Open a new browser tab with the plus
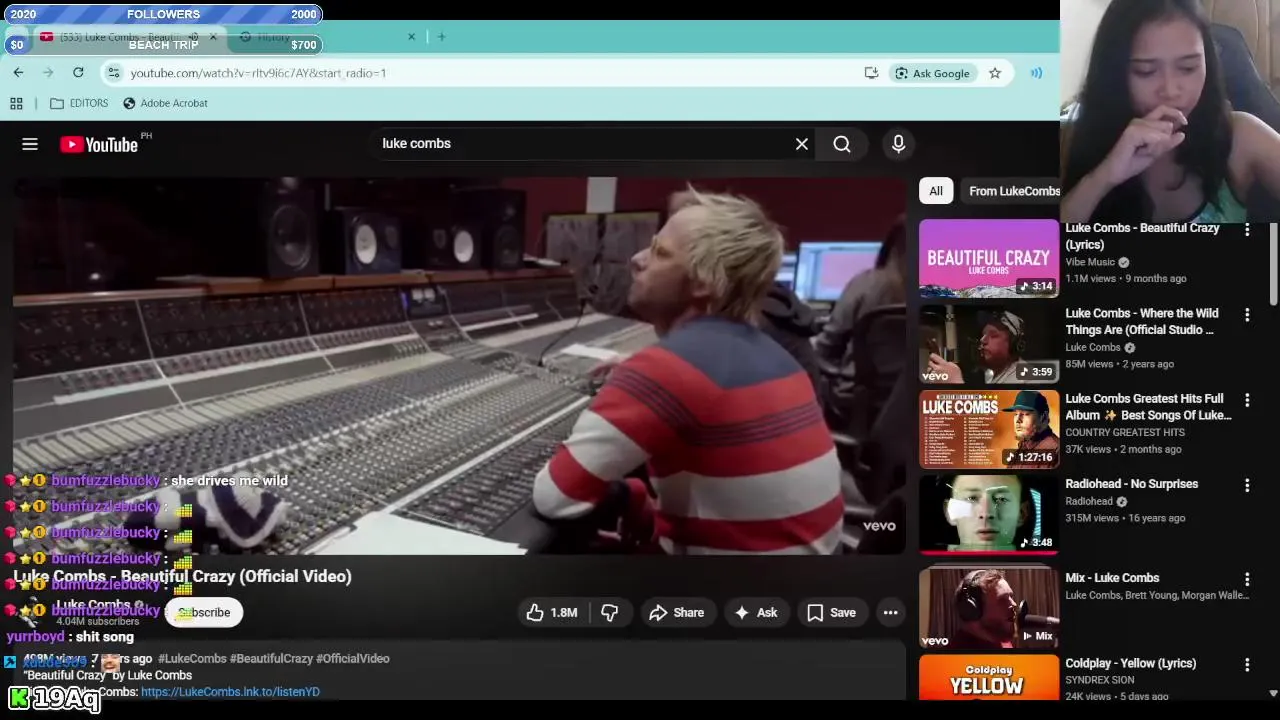1280x720 pixels. click(x=441, y=37)
